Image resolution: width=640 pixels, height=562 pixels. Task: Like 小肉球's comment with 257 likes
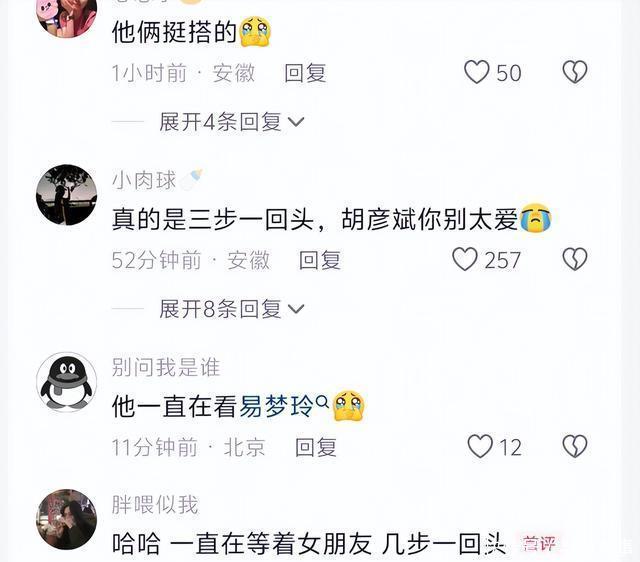tap(465, 259)
